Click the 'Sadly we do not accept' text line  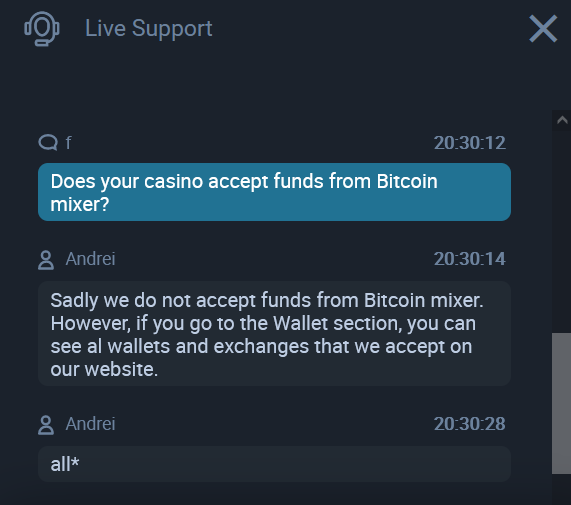coord(267,301)
